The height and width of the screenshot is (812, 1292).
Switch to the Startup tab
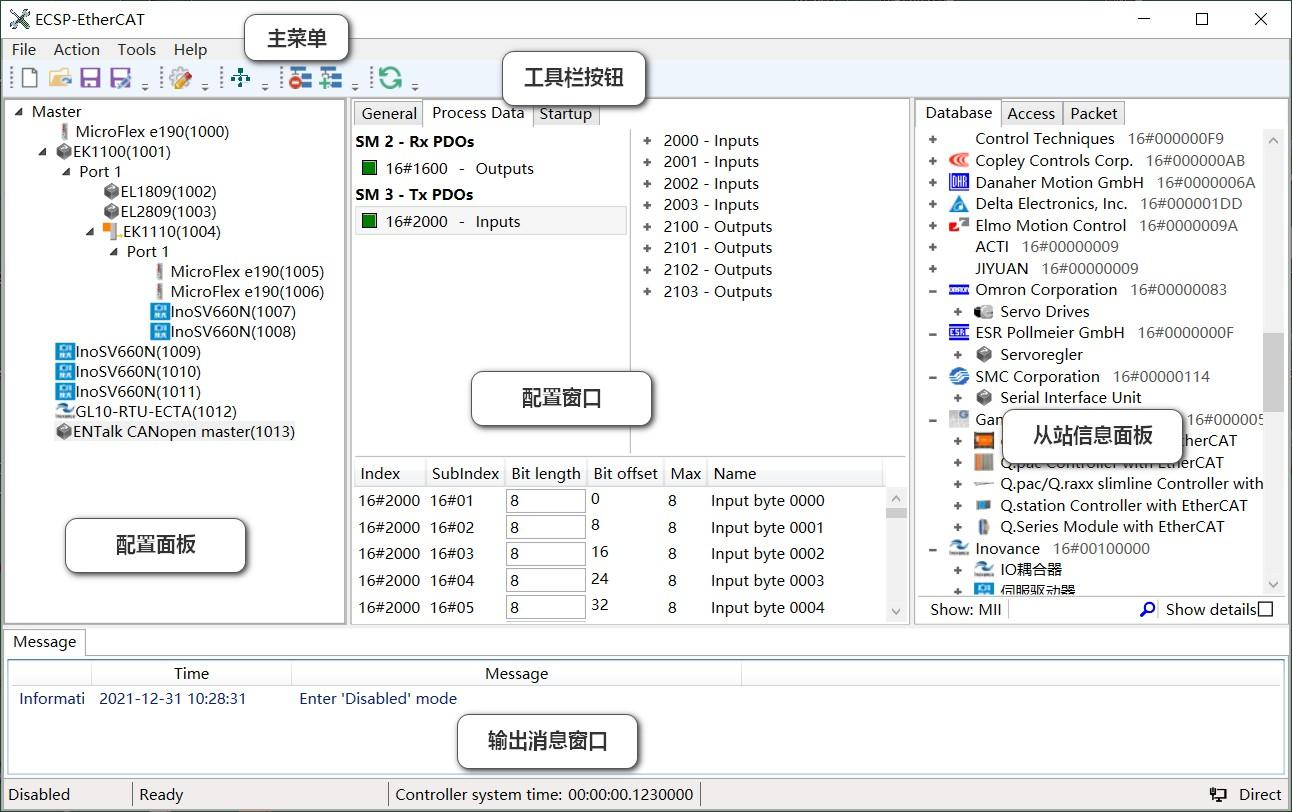(566, 114)
